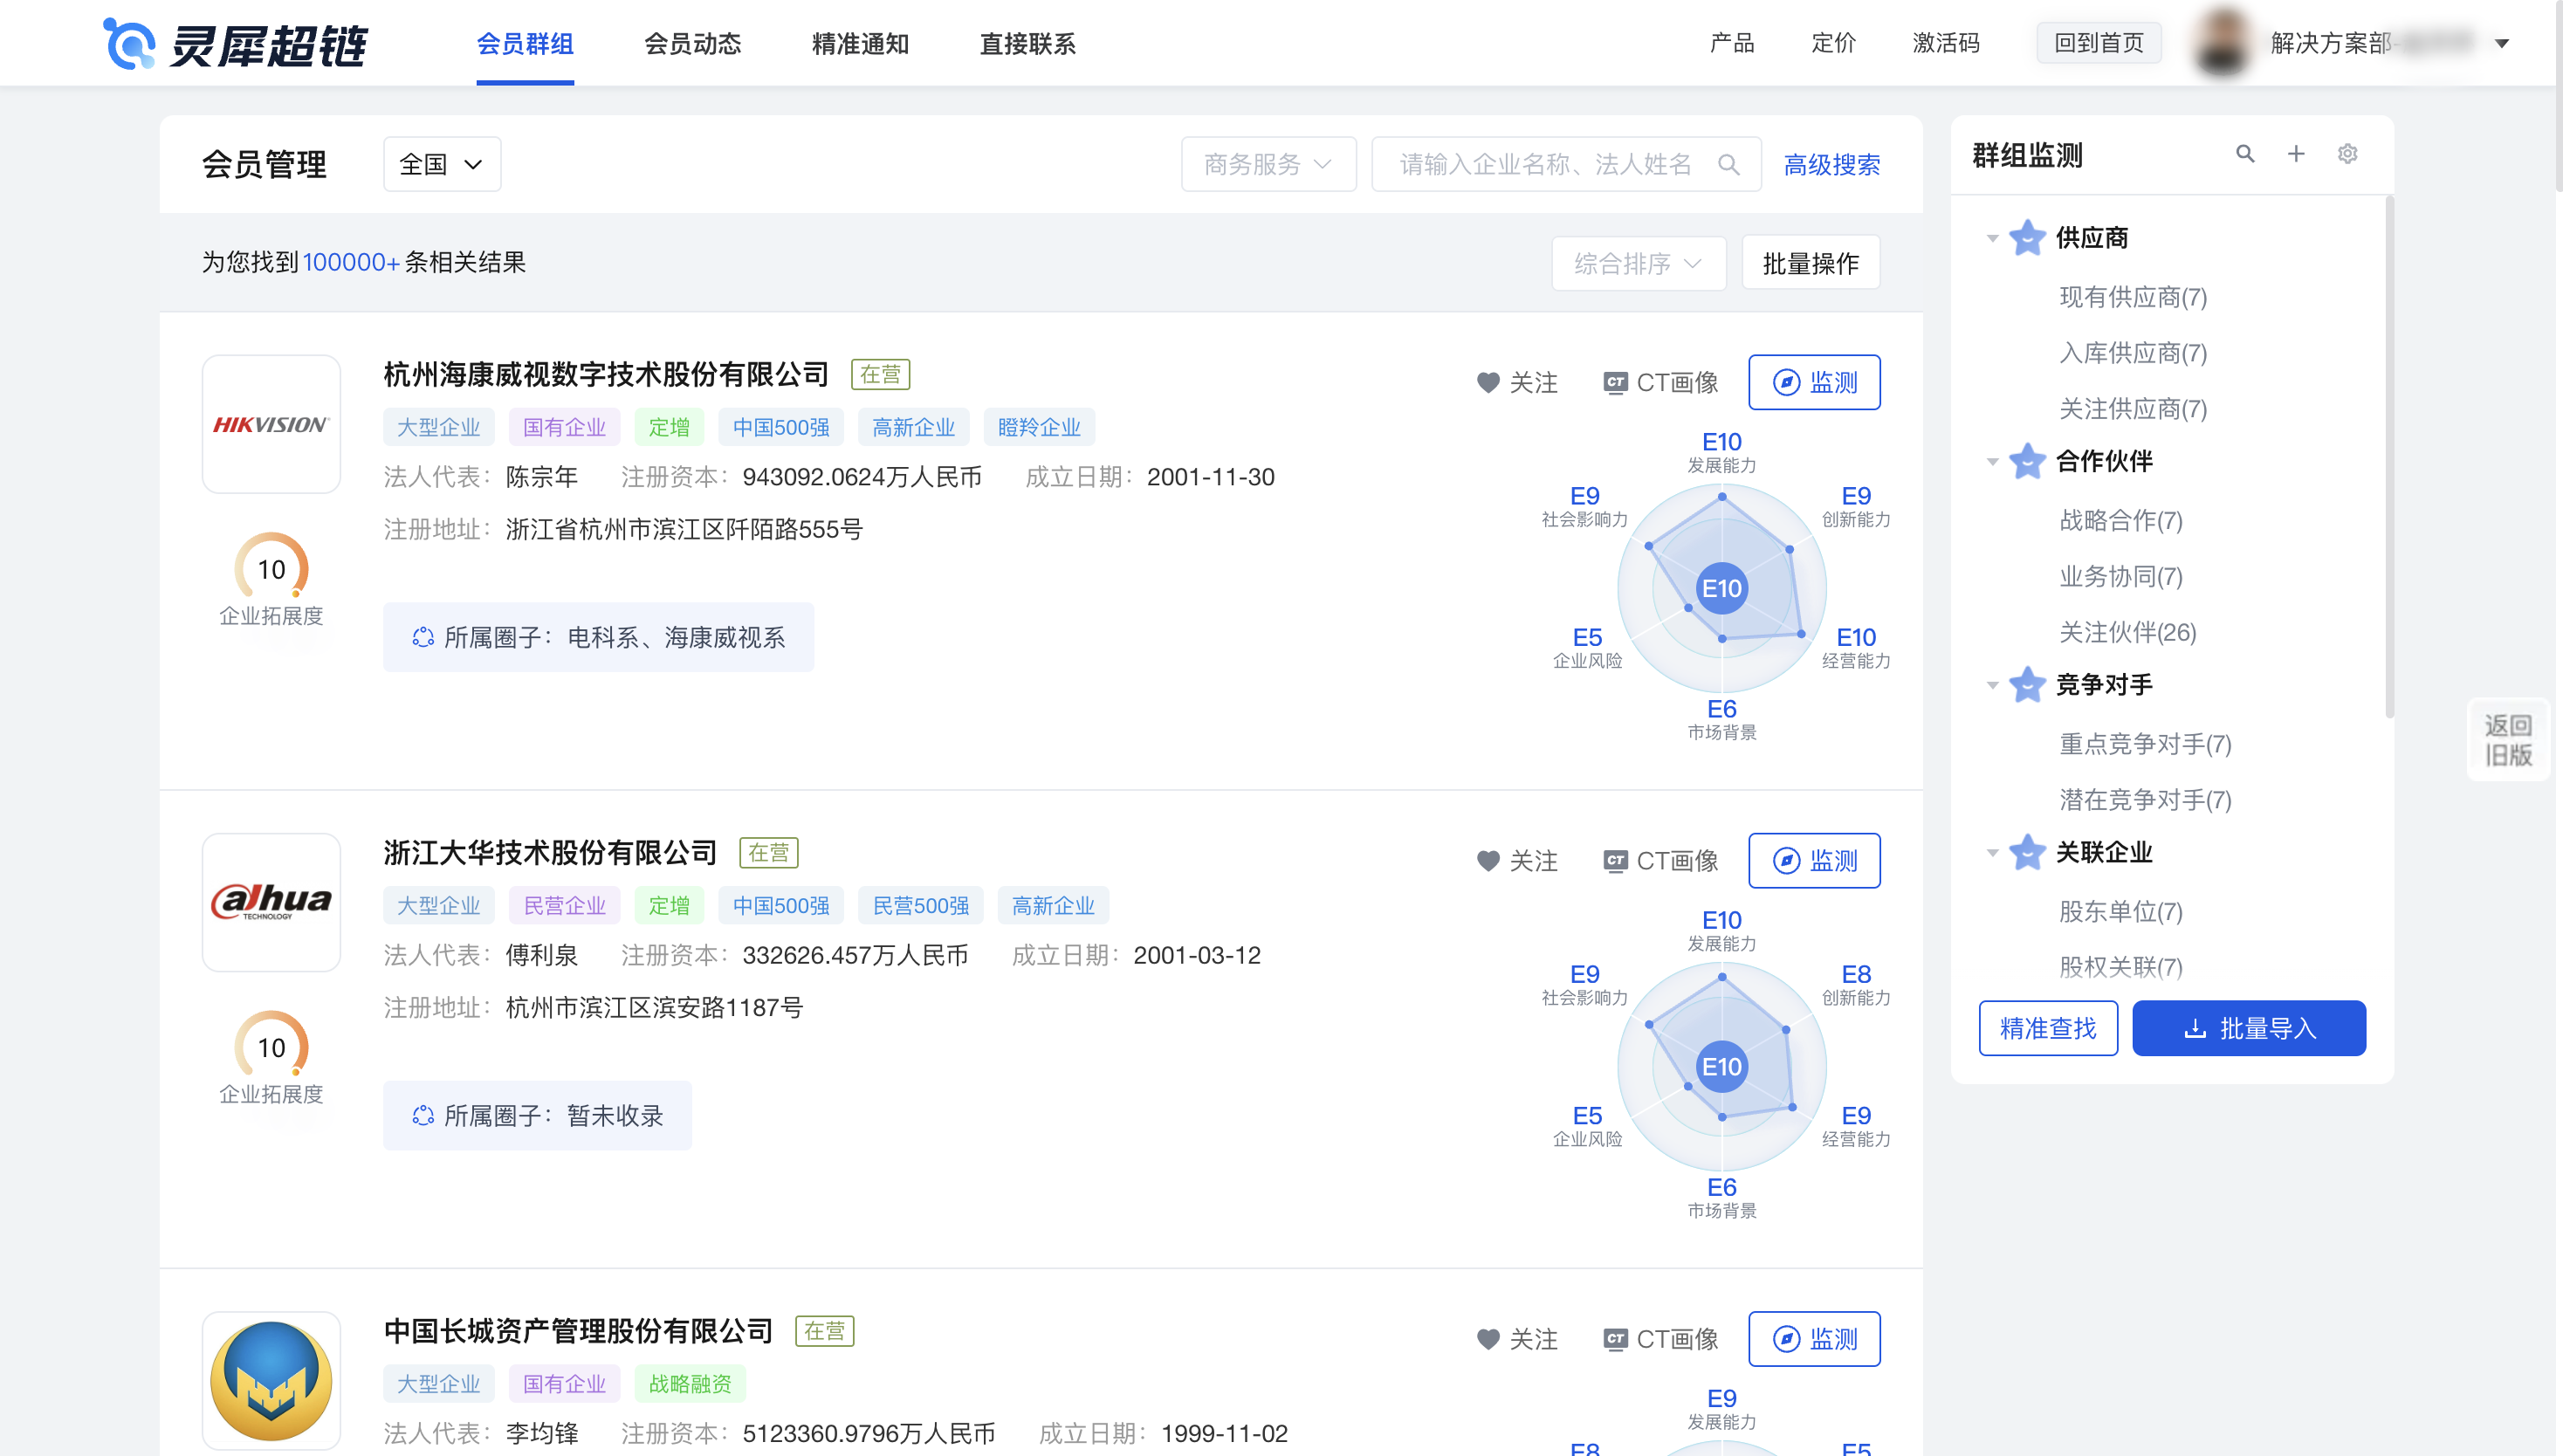Open 群组监测 settings gear

coord(2347,154)
